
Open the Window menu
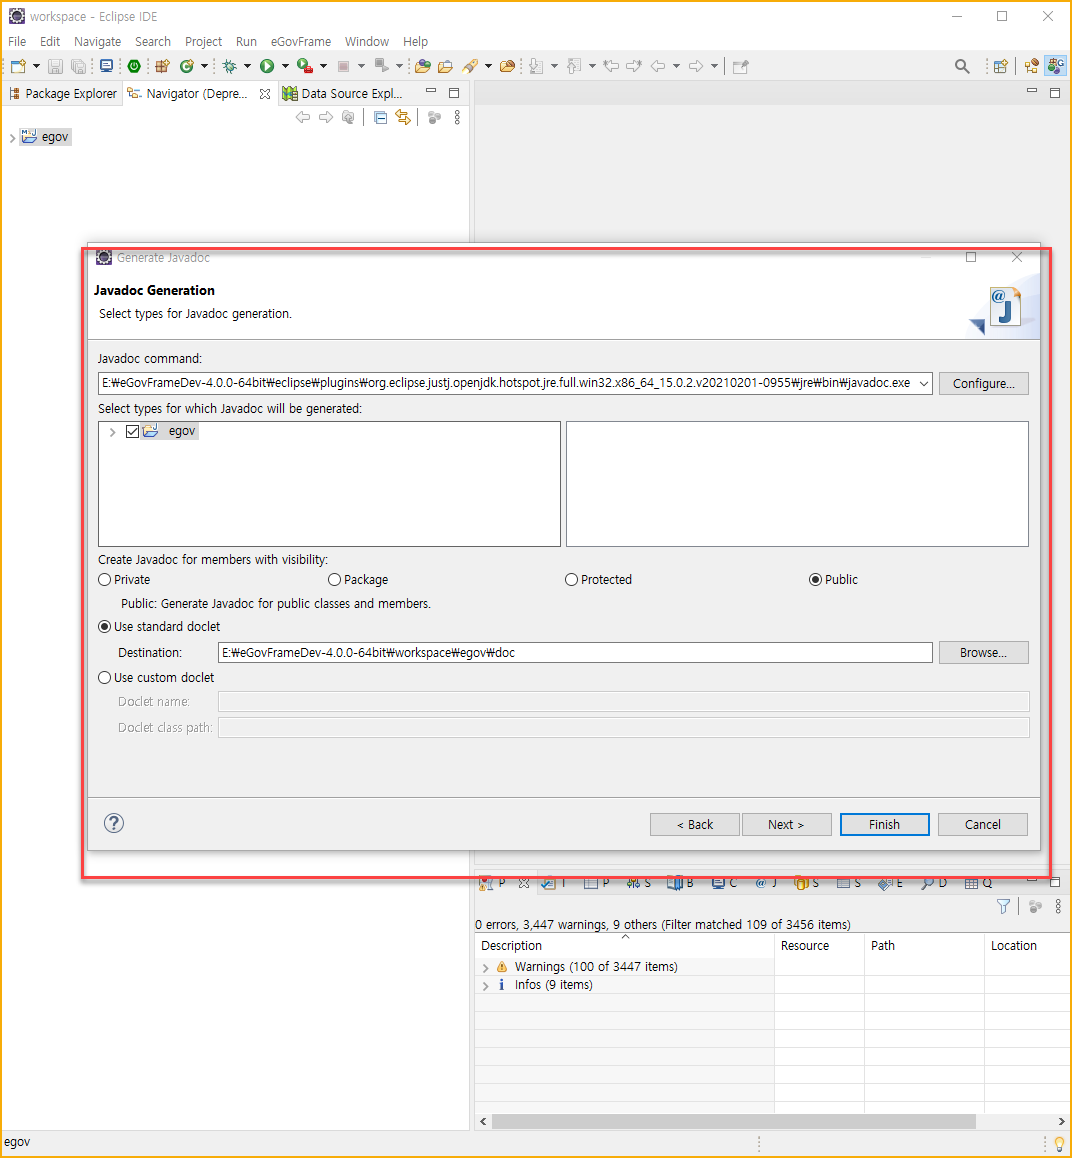pyautogui.click(x=367, y=41)
